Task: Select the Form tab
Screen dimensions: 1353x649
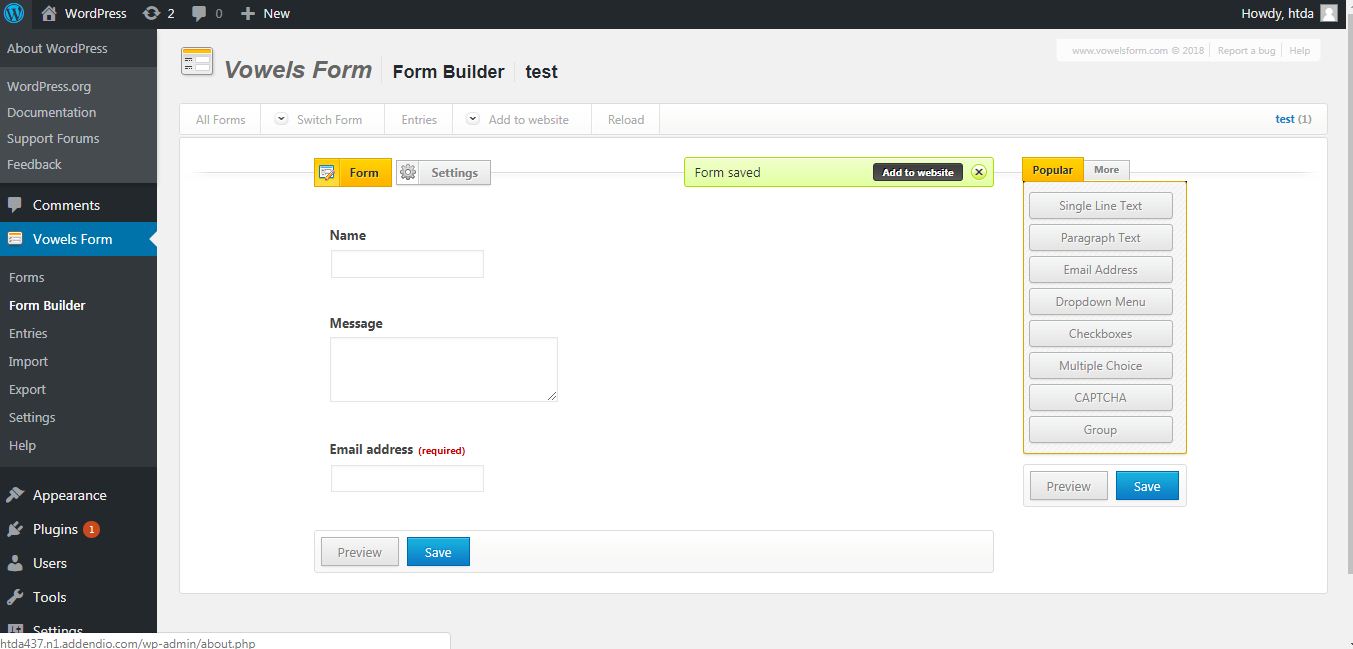Action: pos(353,172)
